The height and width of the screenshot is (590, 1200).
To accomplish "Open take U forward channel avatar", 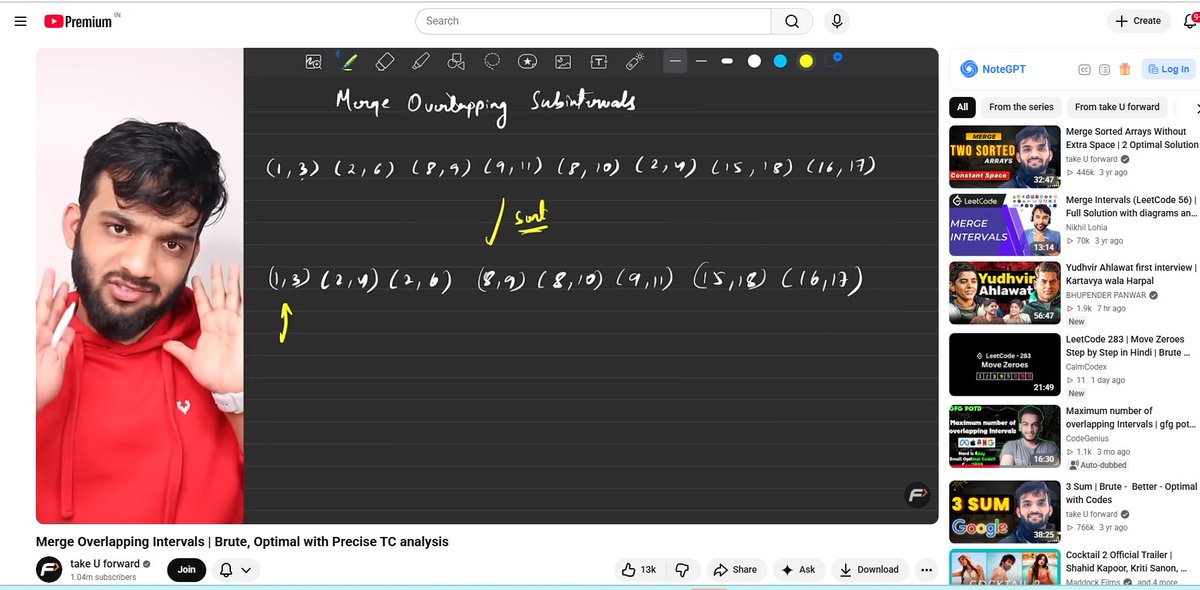I will click(49, 569).
